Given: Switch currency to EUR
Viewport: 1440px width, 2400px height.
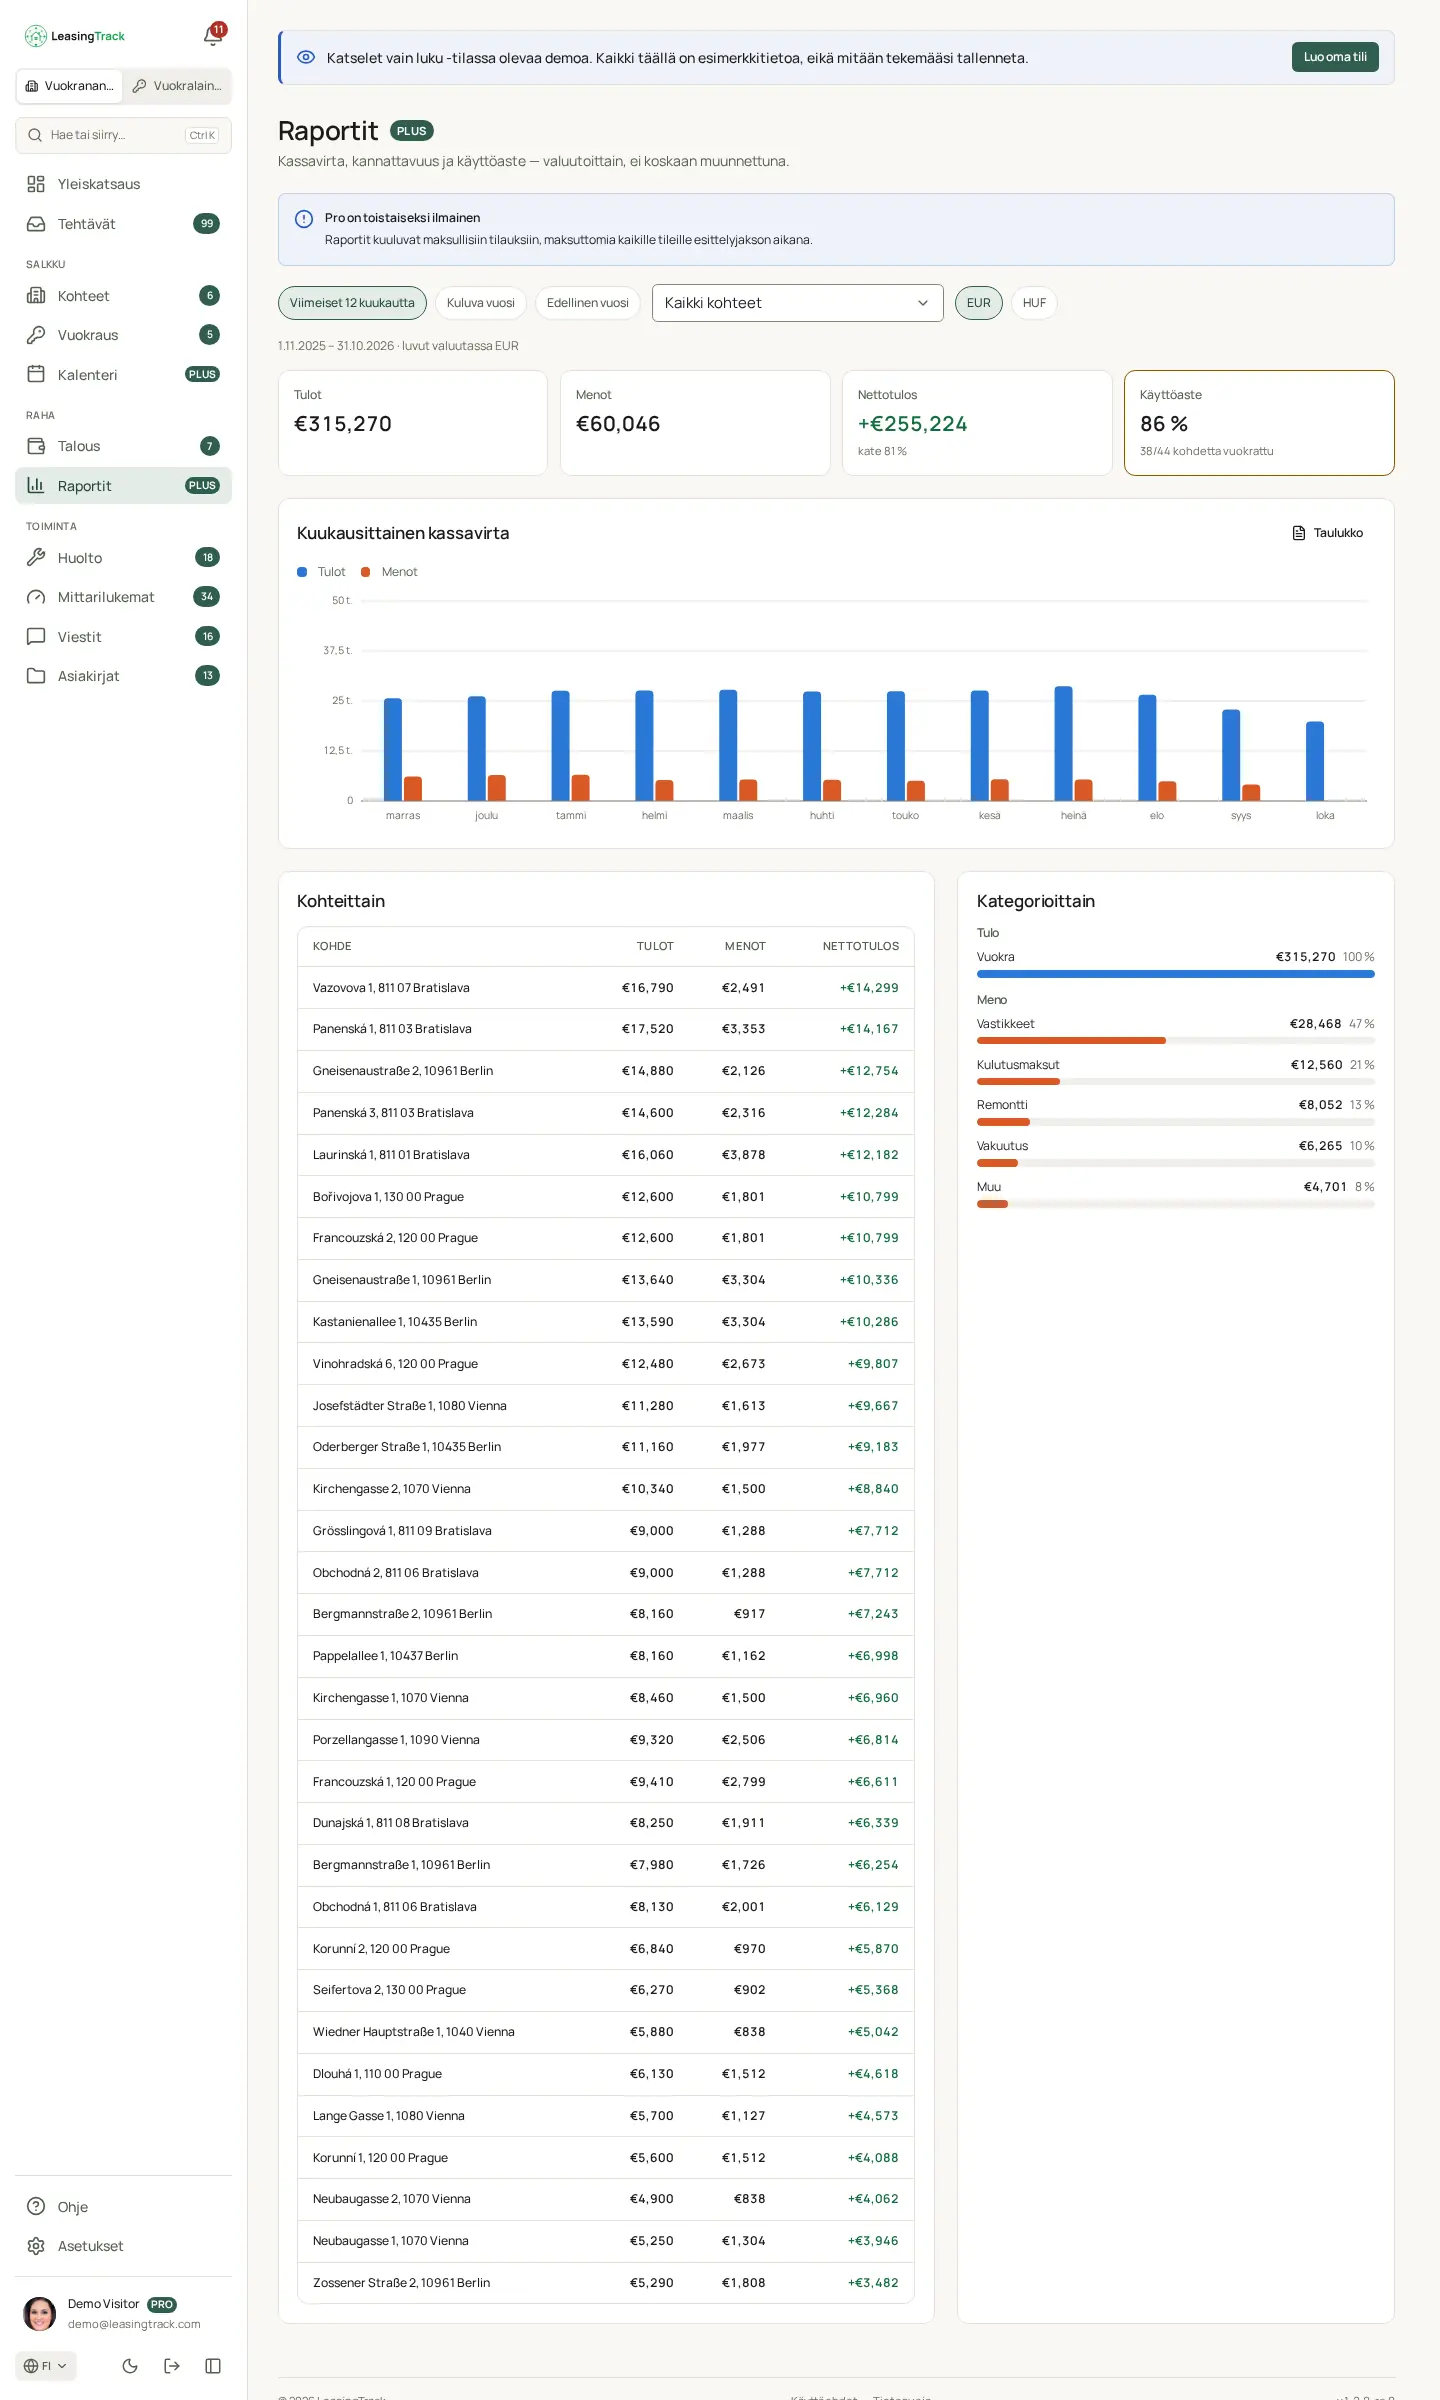Looking at the screenshot, I should pyautogui.click(x=979, y=303).
